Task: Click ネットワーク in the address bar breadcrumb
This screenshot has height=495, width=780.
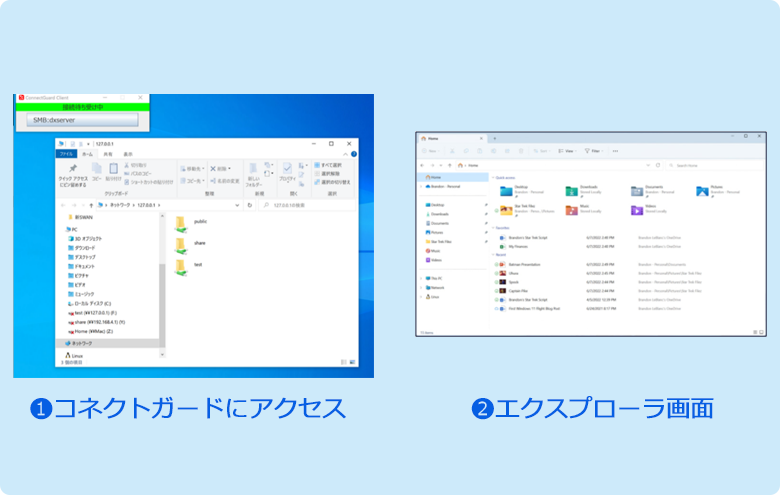Action: tap(119, 205)
